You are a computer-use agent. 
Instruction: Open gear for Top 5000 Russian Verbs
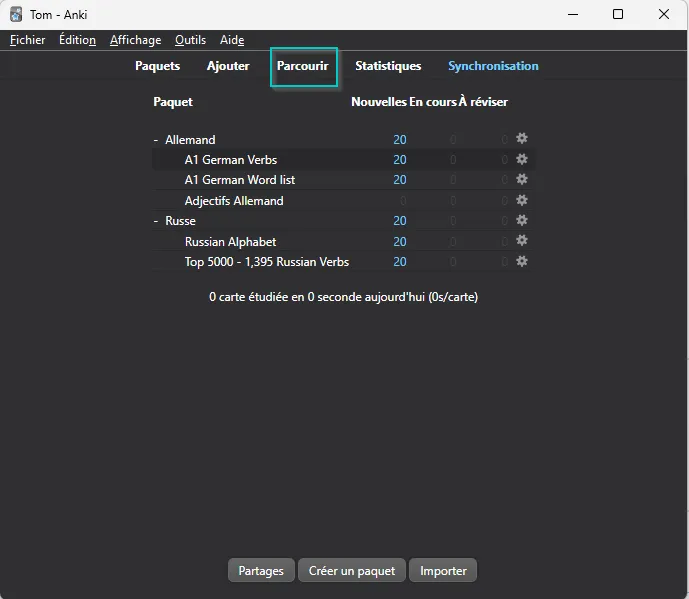pyautogui.click(x=521, y=261)
